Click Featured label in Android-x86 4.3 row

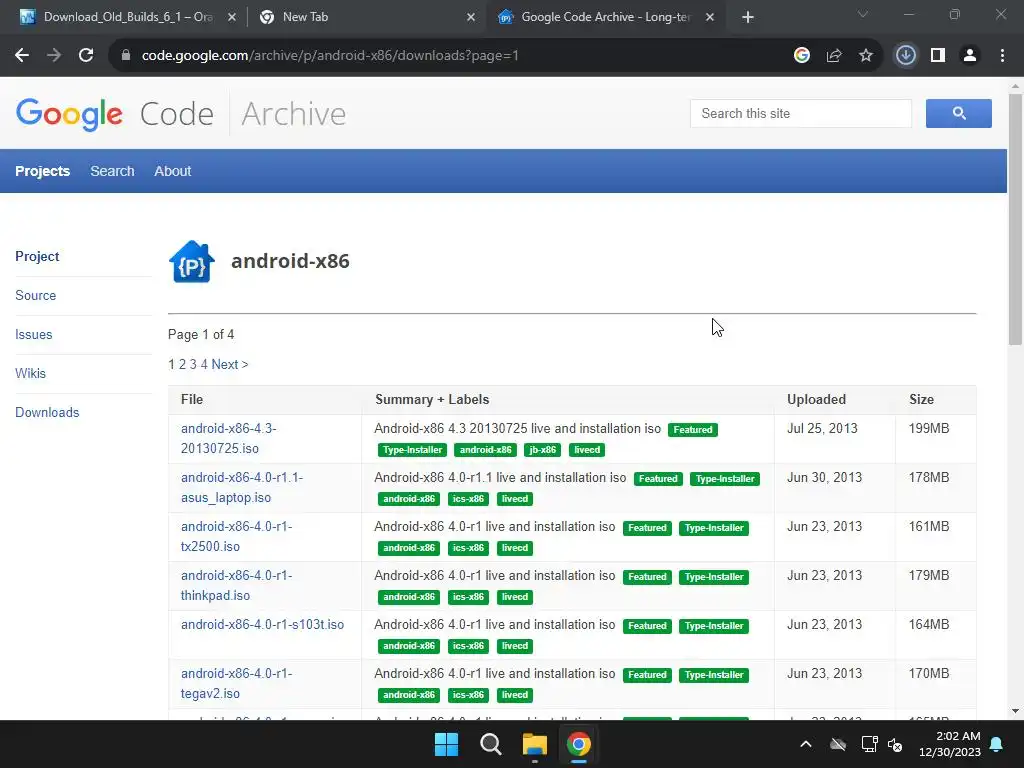[692, 430]
